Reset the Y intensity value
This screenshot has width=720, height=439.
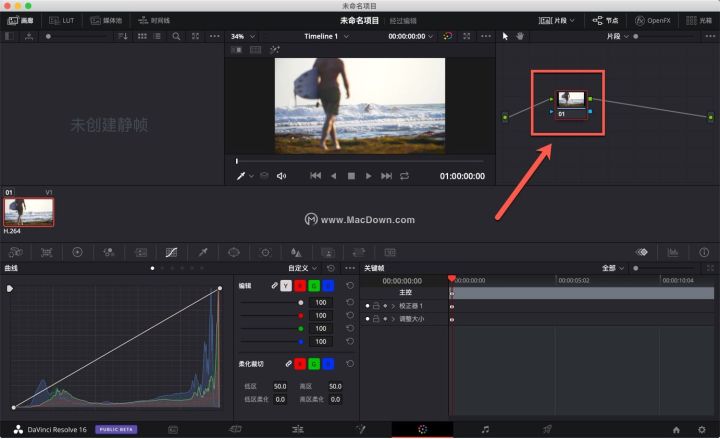tap(350, 302)
